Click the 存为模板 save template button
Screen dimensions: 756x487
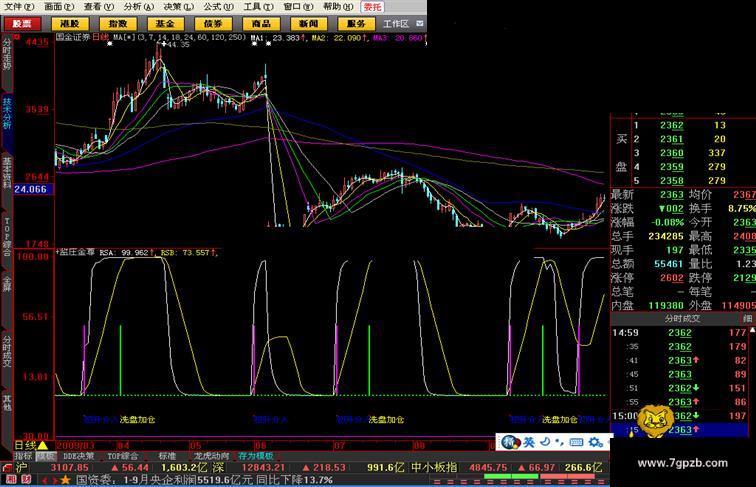[x=256, y=456]
